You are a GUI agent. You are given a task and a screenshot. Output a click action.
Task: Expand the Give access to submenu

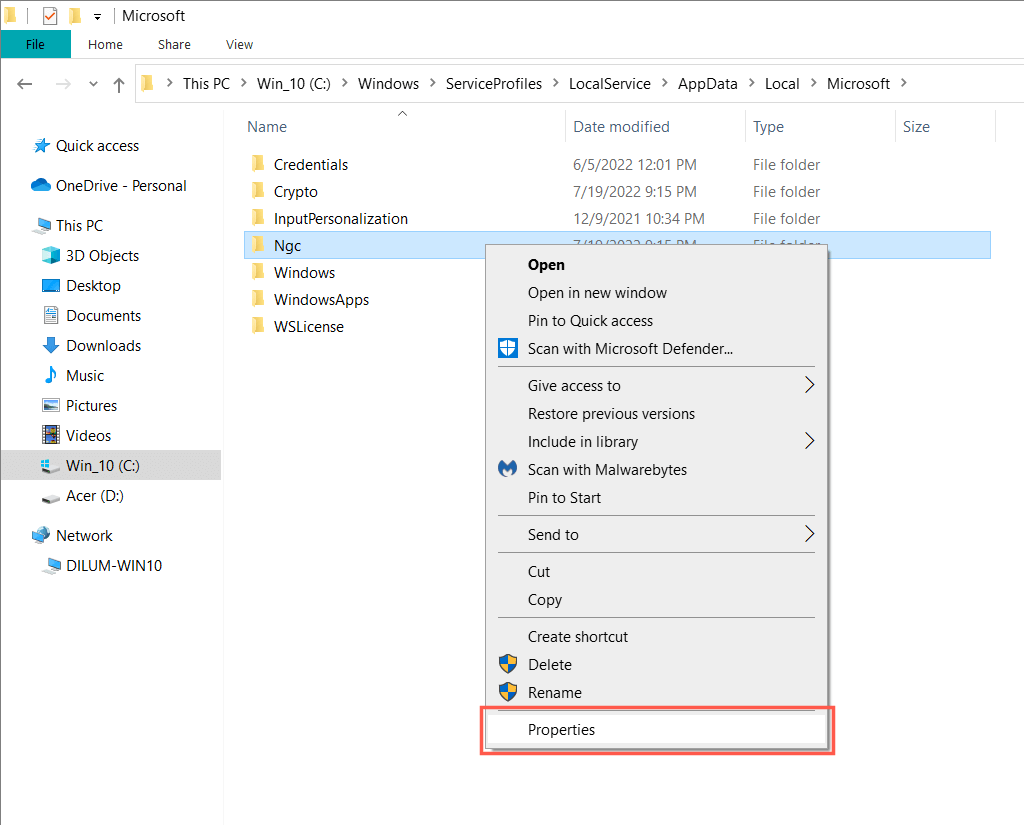(809, 386)
